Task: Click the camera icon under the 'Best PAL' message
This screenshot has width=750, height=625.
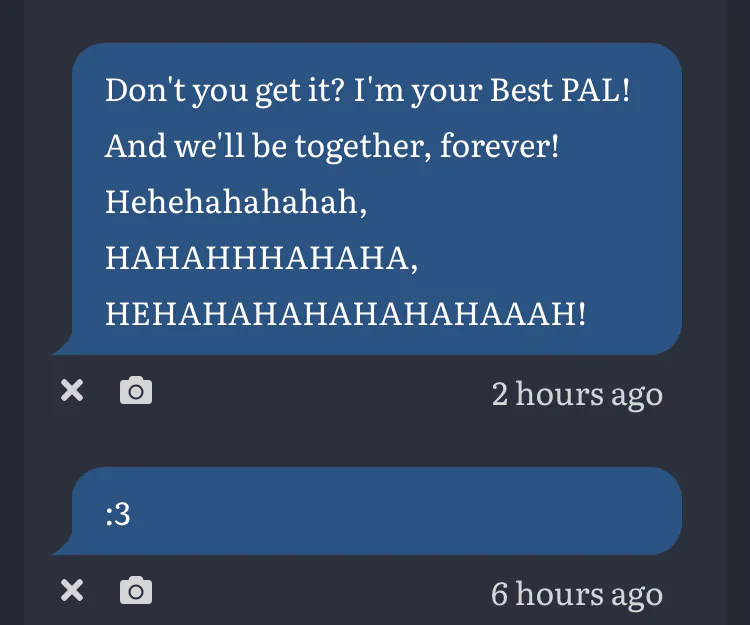Action: [x=136, y=390]
